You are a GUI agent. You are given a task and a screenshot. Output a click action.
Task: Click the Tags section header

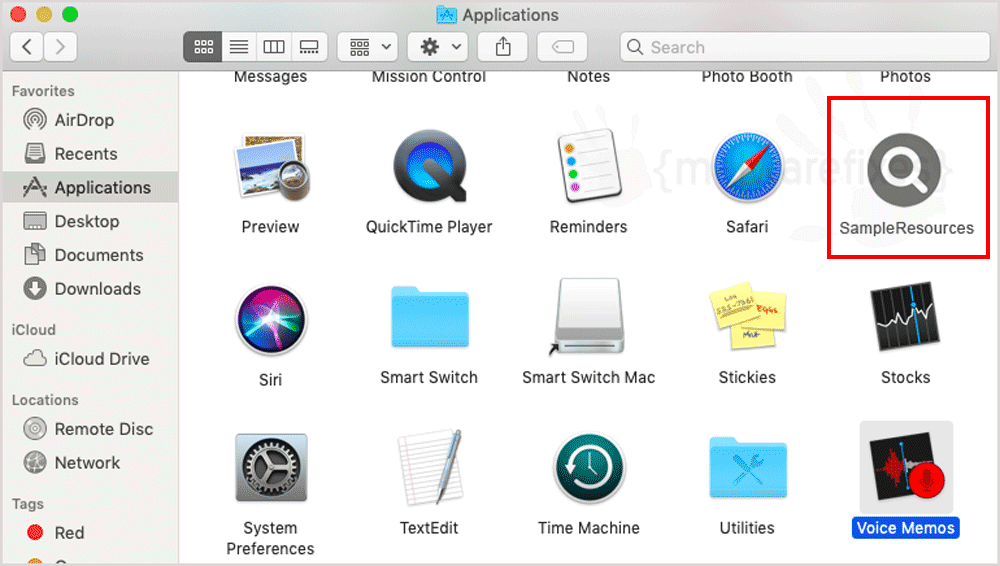tap(27, 504)
